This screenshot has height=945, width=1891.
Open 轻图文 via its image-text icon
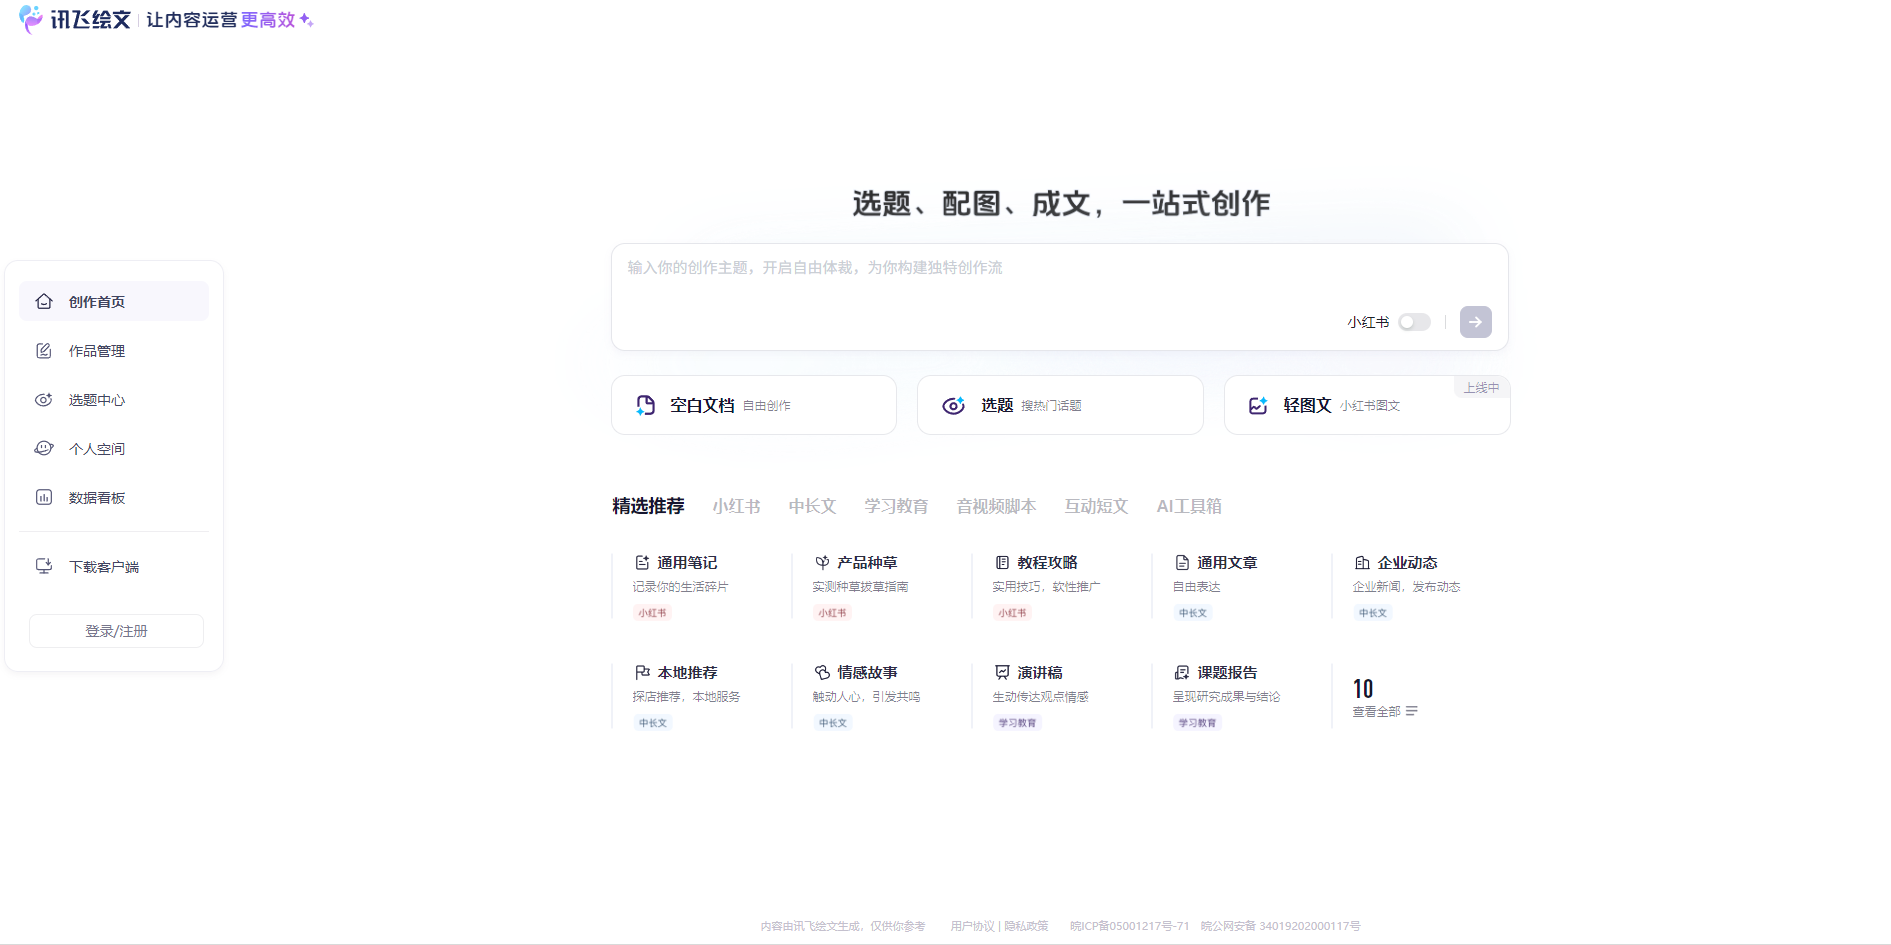coord(1259,405)
